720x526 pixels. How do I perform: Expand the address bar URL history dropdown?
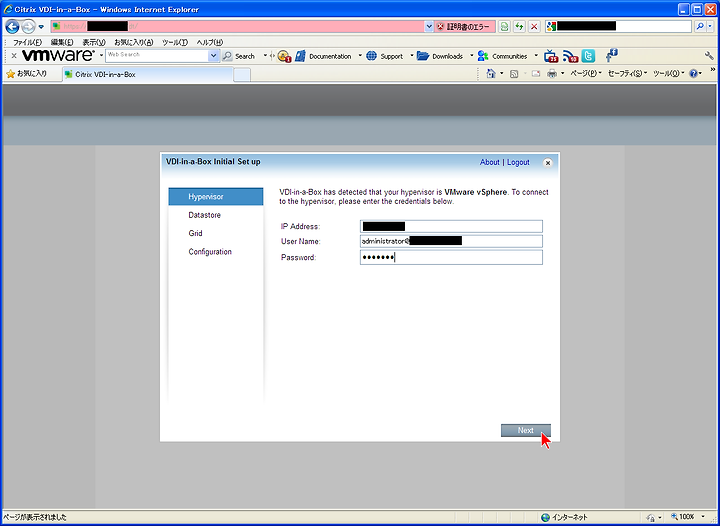428,27
